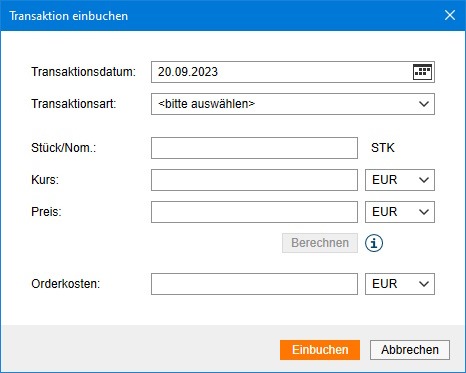
Task: Click into the Transaktionsdatum date field
Action: tap(282, 72)
